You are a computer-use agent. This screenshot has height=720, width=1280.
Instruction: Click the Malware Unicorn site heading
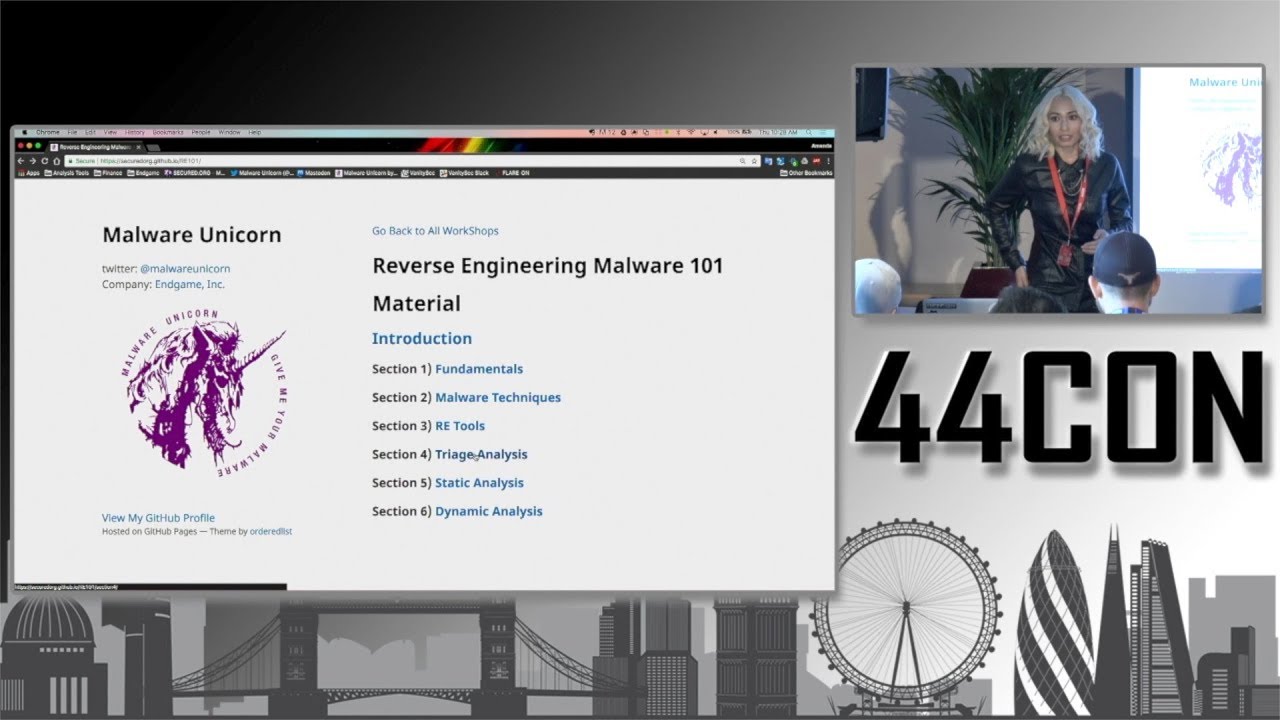tap(192, 235)
